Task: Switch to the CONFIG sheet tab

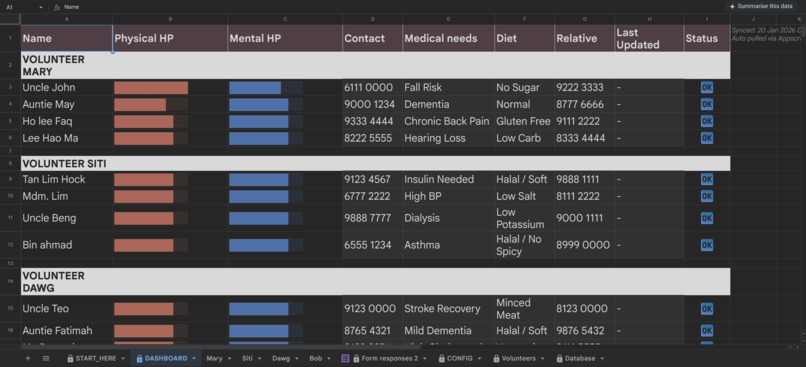Action: [460, 358]
